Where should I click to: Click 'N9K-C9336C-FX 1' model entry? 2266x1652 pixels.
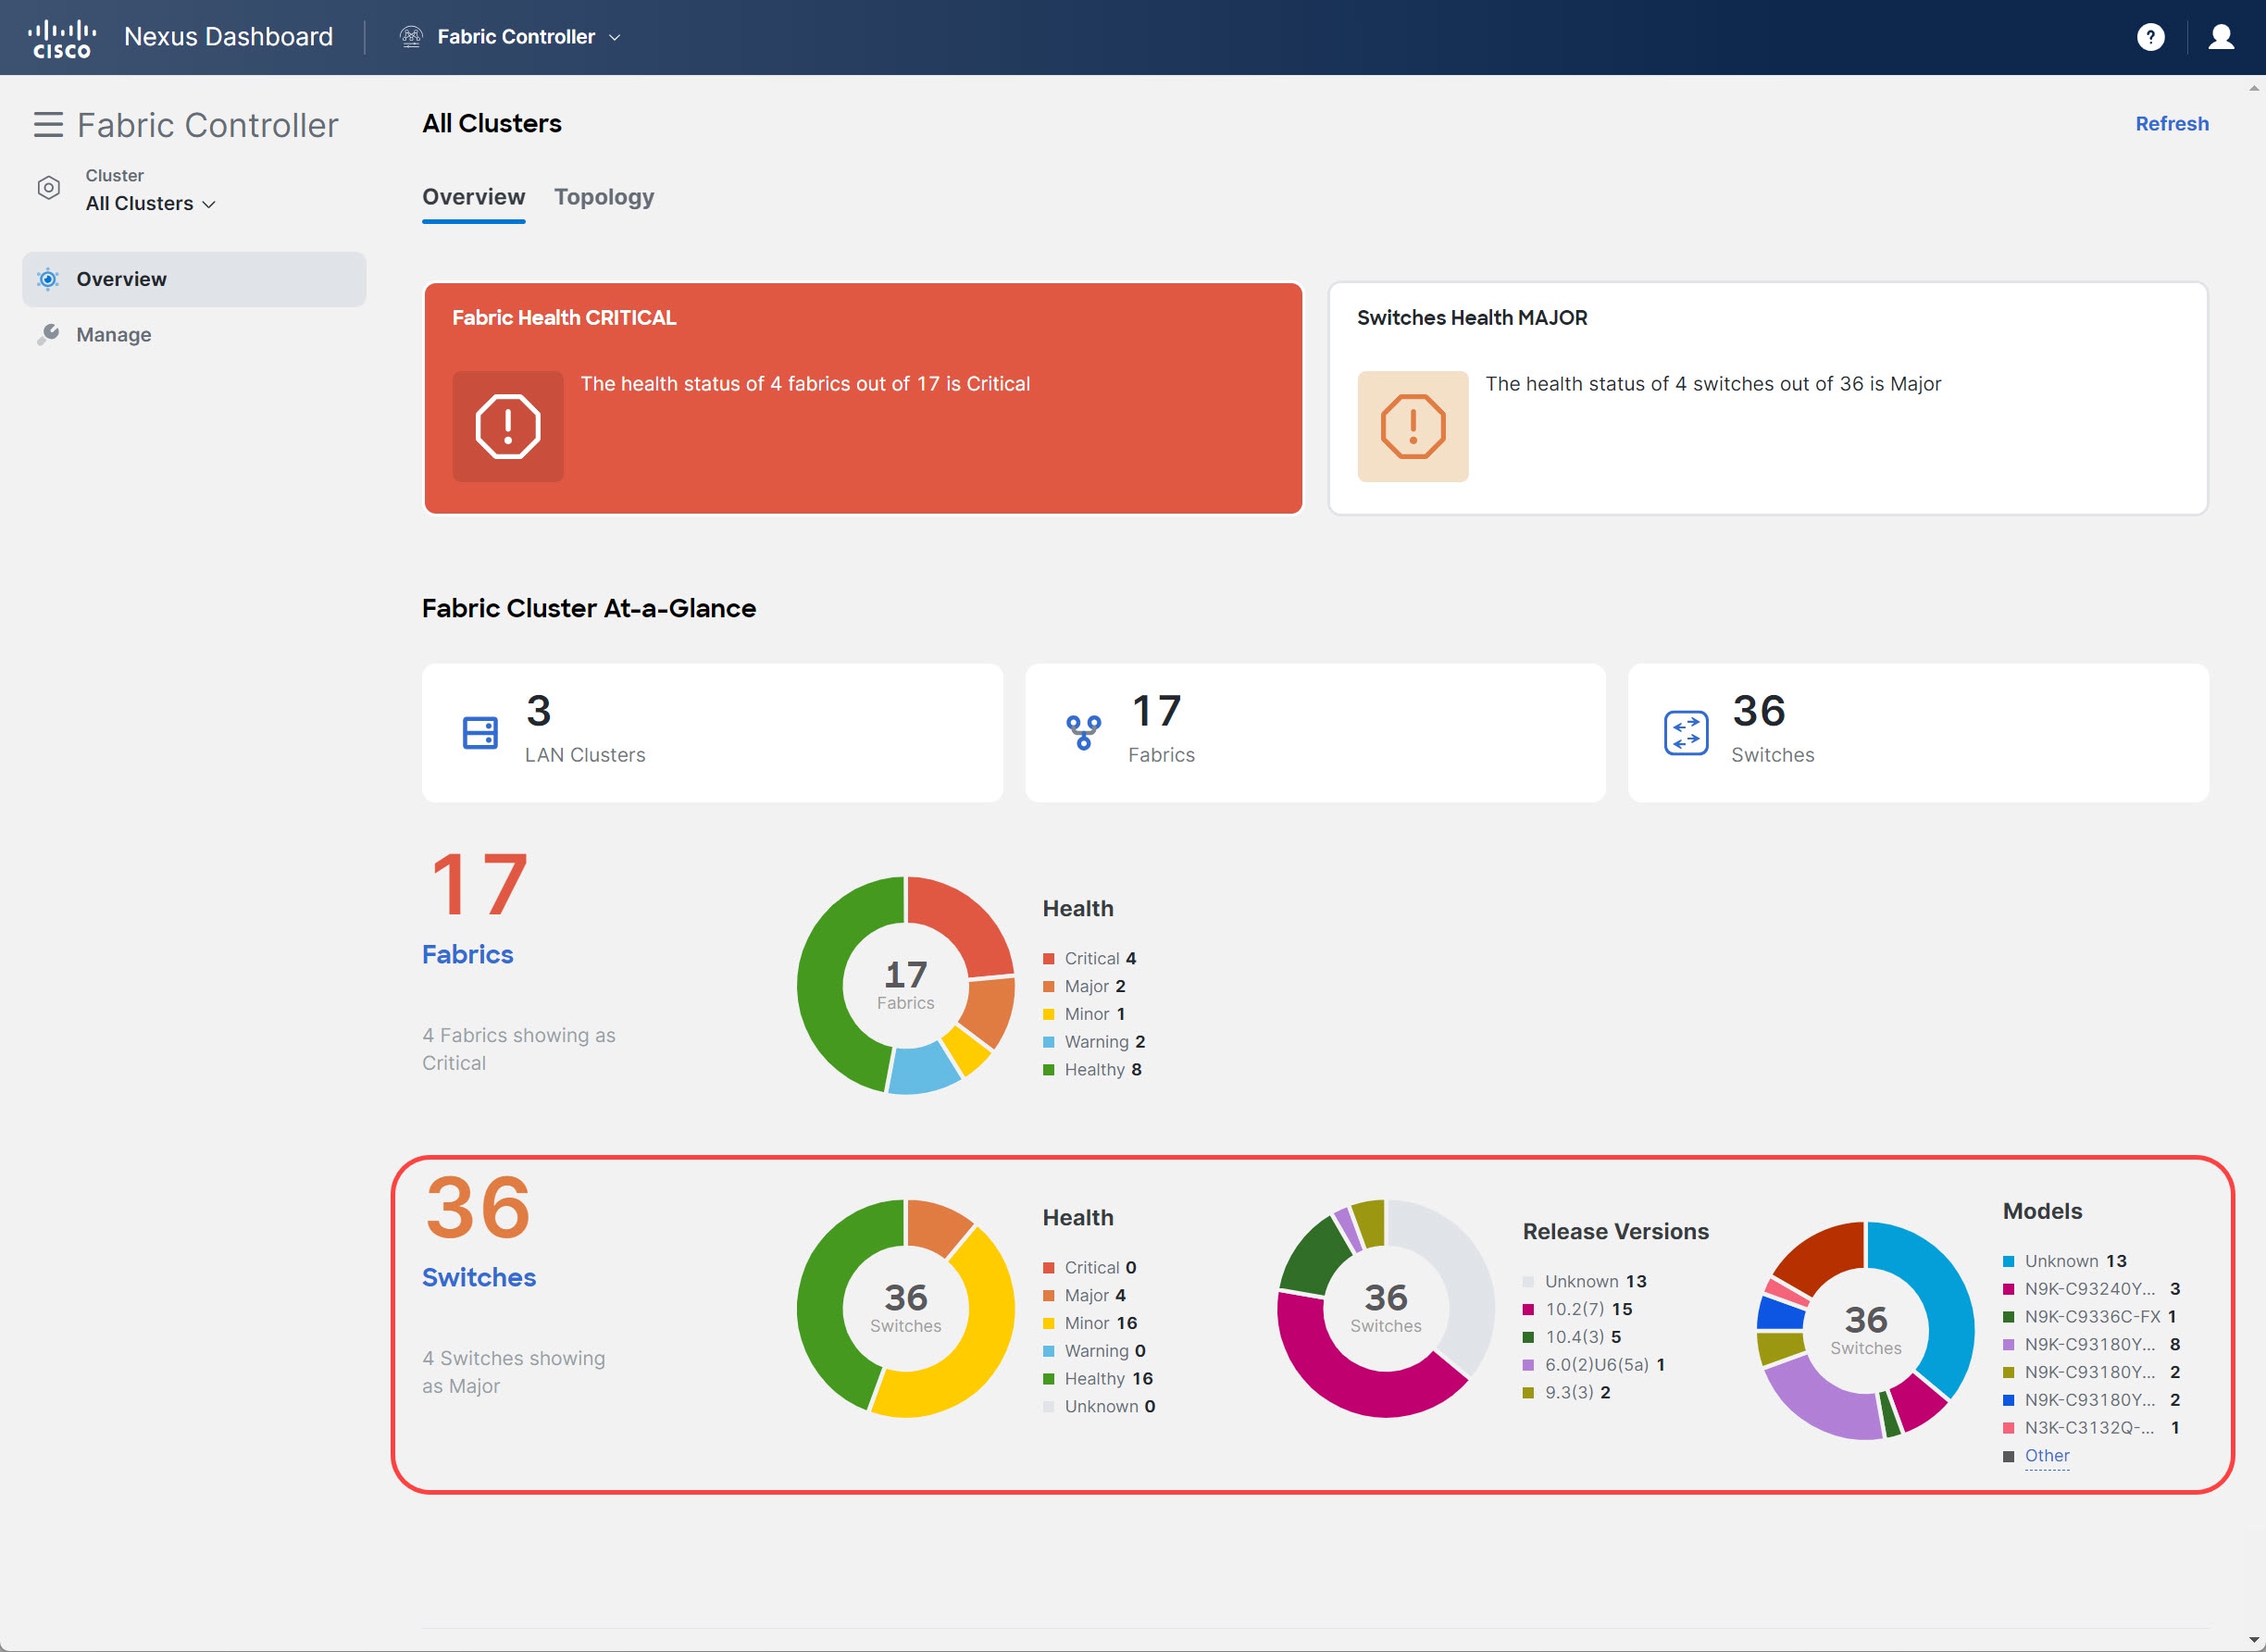coord(2090,1317)
